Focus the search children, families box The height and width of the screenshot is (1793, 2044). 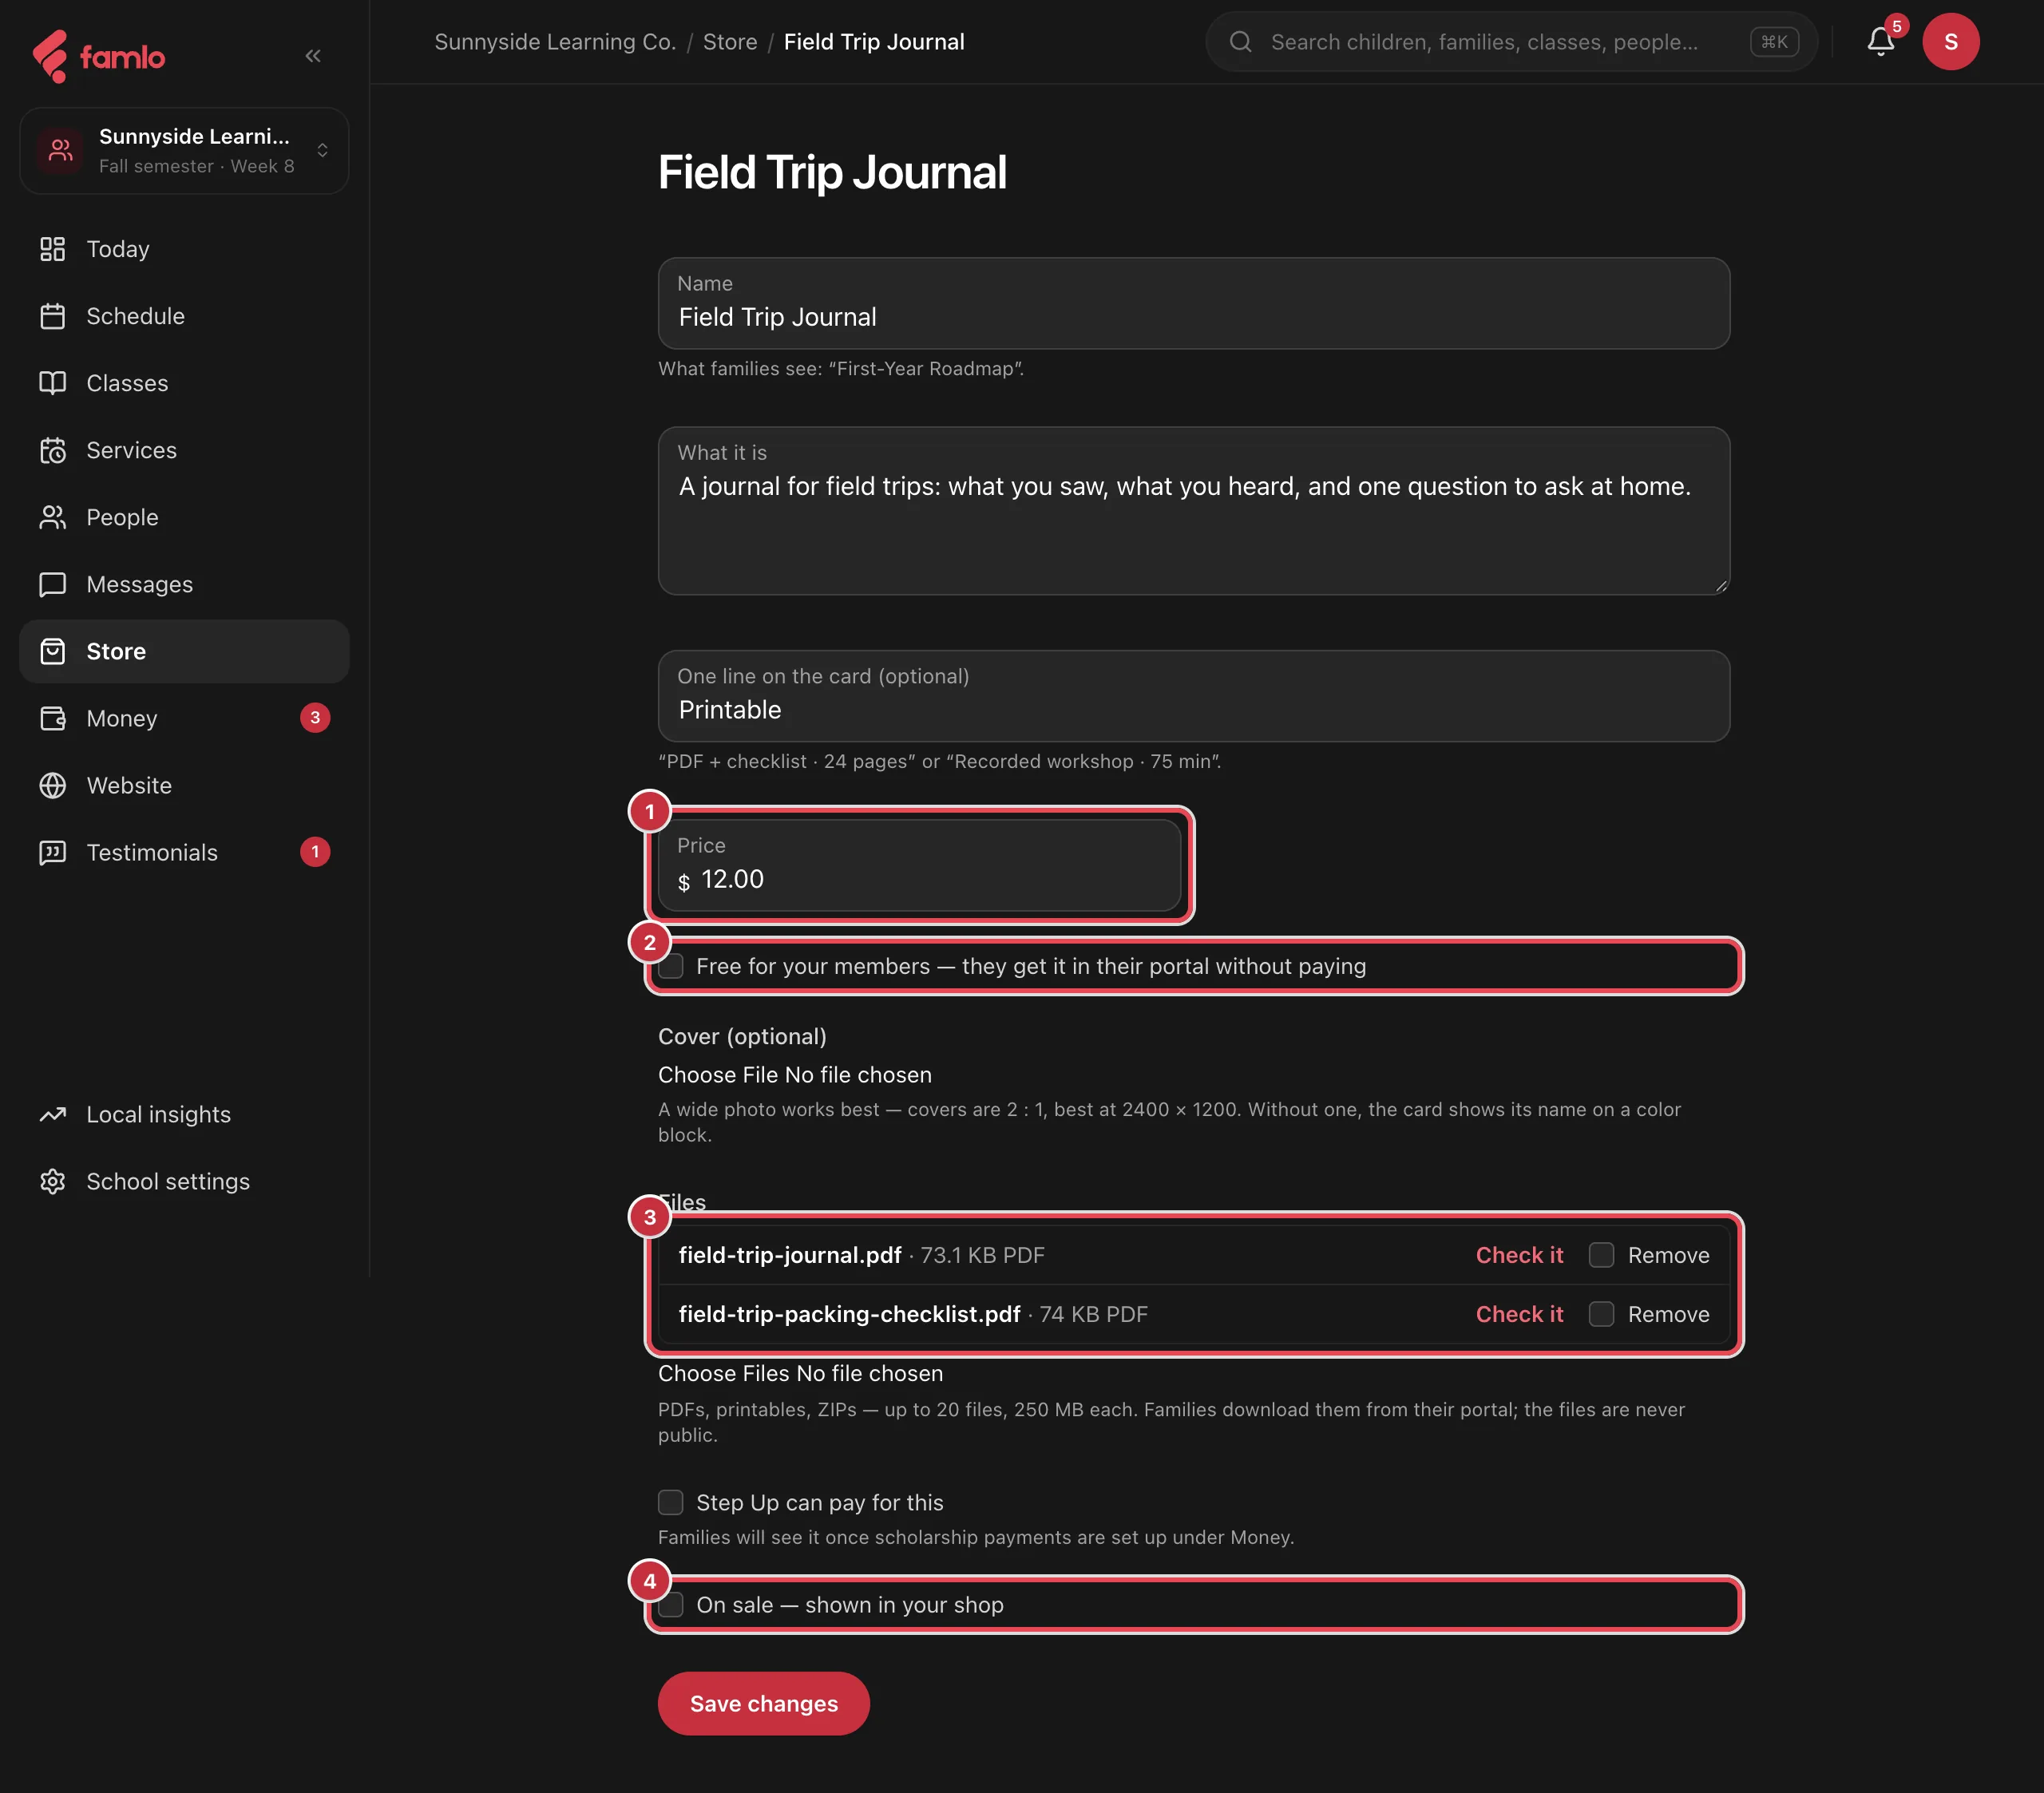(x=1511, y=42)
